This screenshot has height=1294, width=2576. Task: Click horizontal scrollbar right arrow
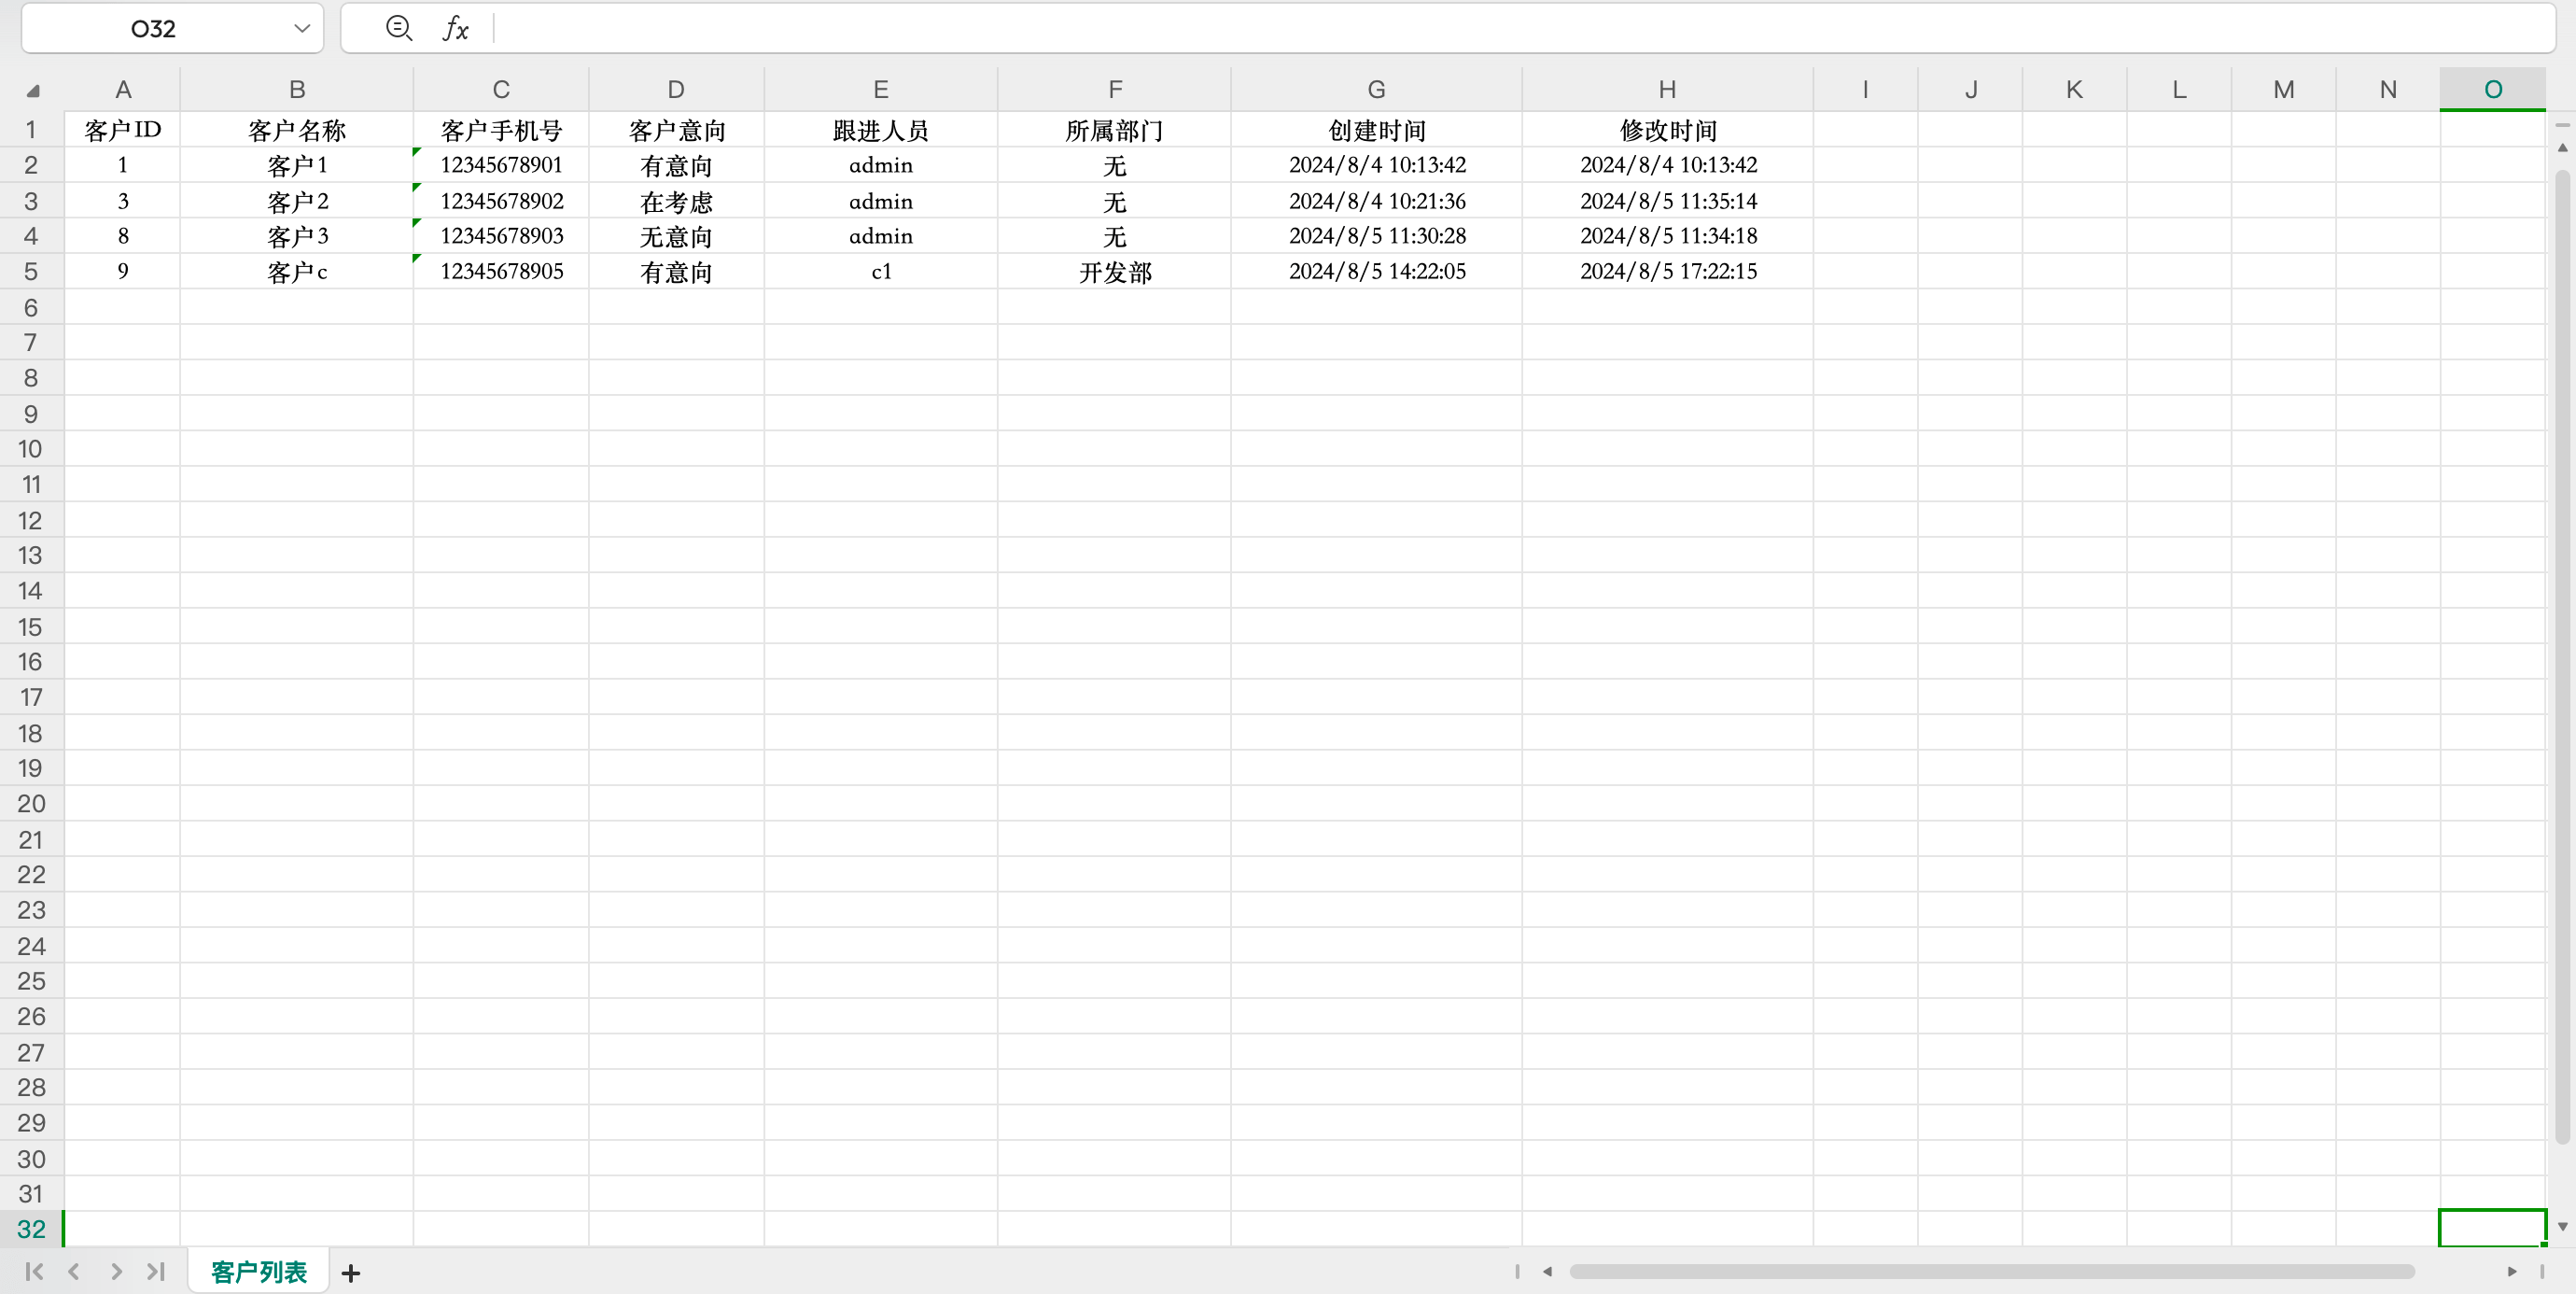[2512, 1271]
